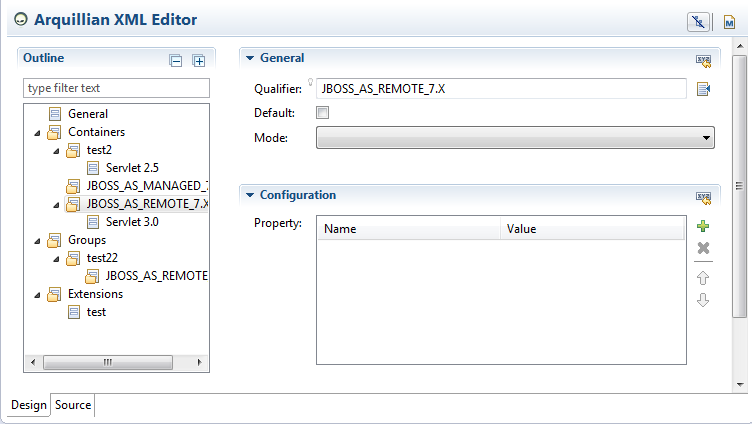Click the gray X remove property icon
752x424 pixels.
pyautogui.click(x=703, y=248)
